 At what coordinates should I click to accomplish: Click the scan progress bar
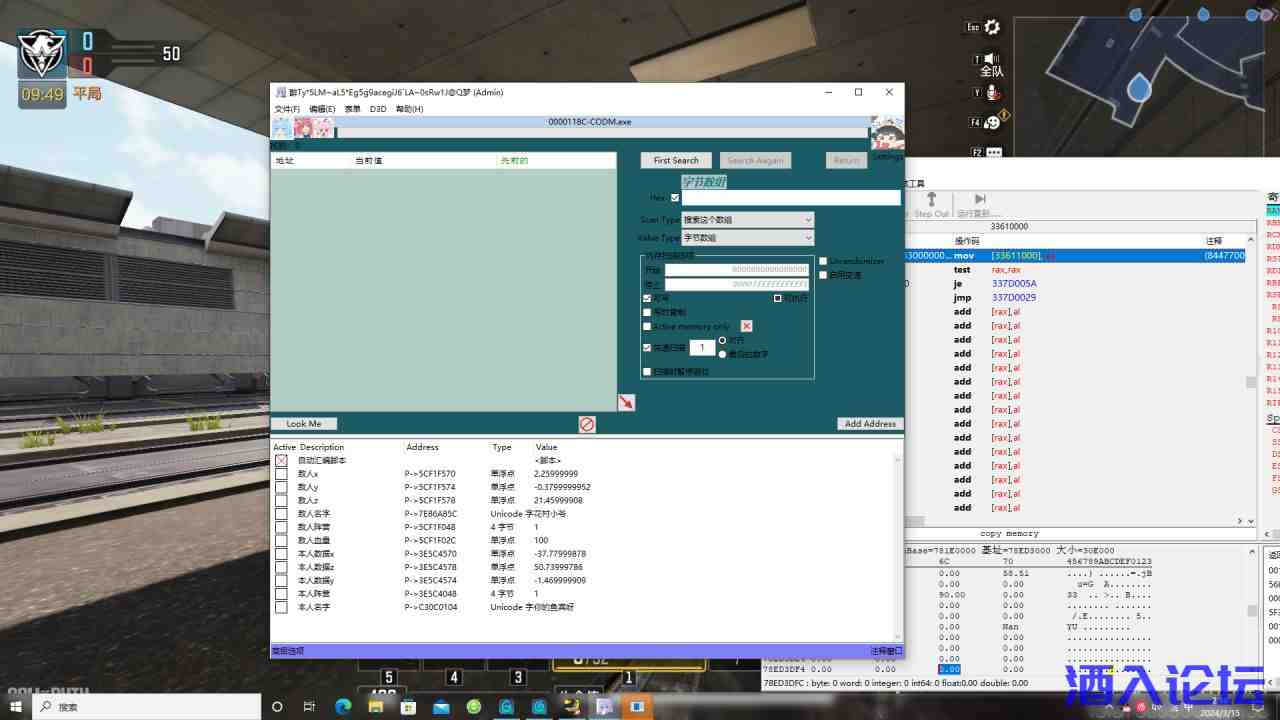pyautogui.click(x=602, y=132)
